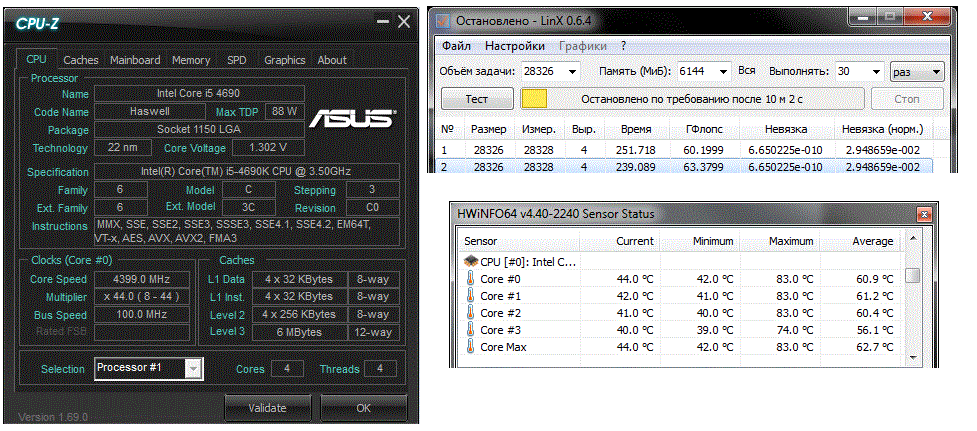The height and width of the screenshot is (431, 977).
Task: Click the Core Speed value 4399.0 MHz
Action: 142,278
